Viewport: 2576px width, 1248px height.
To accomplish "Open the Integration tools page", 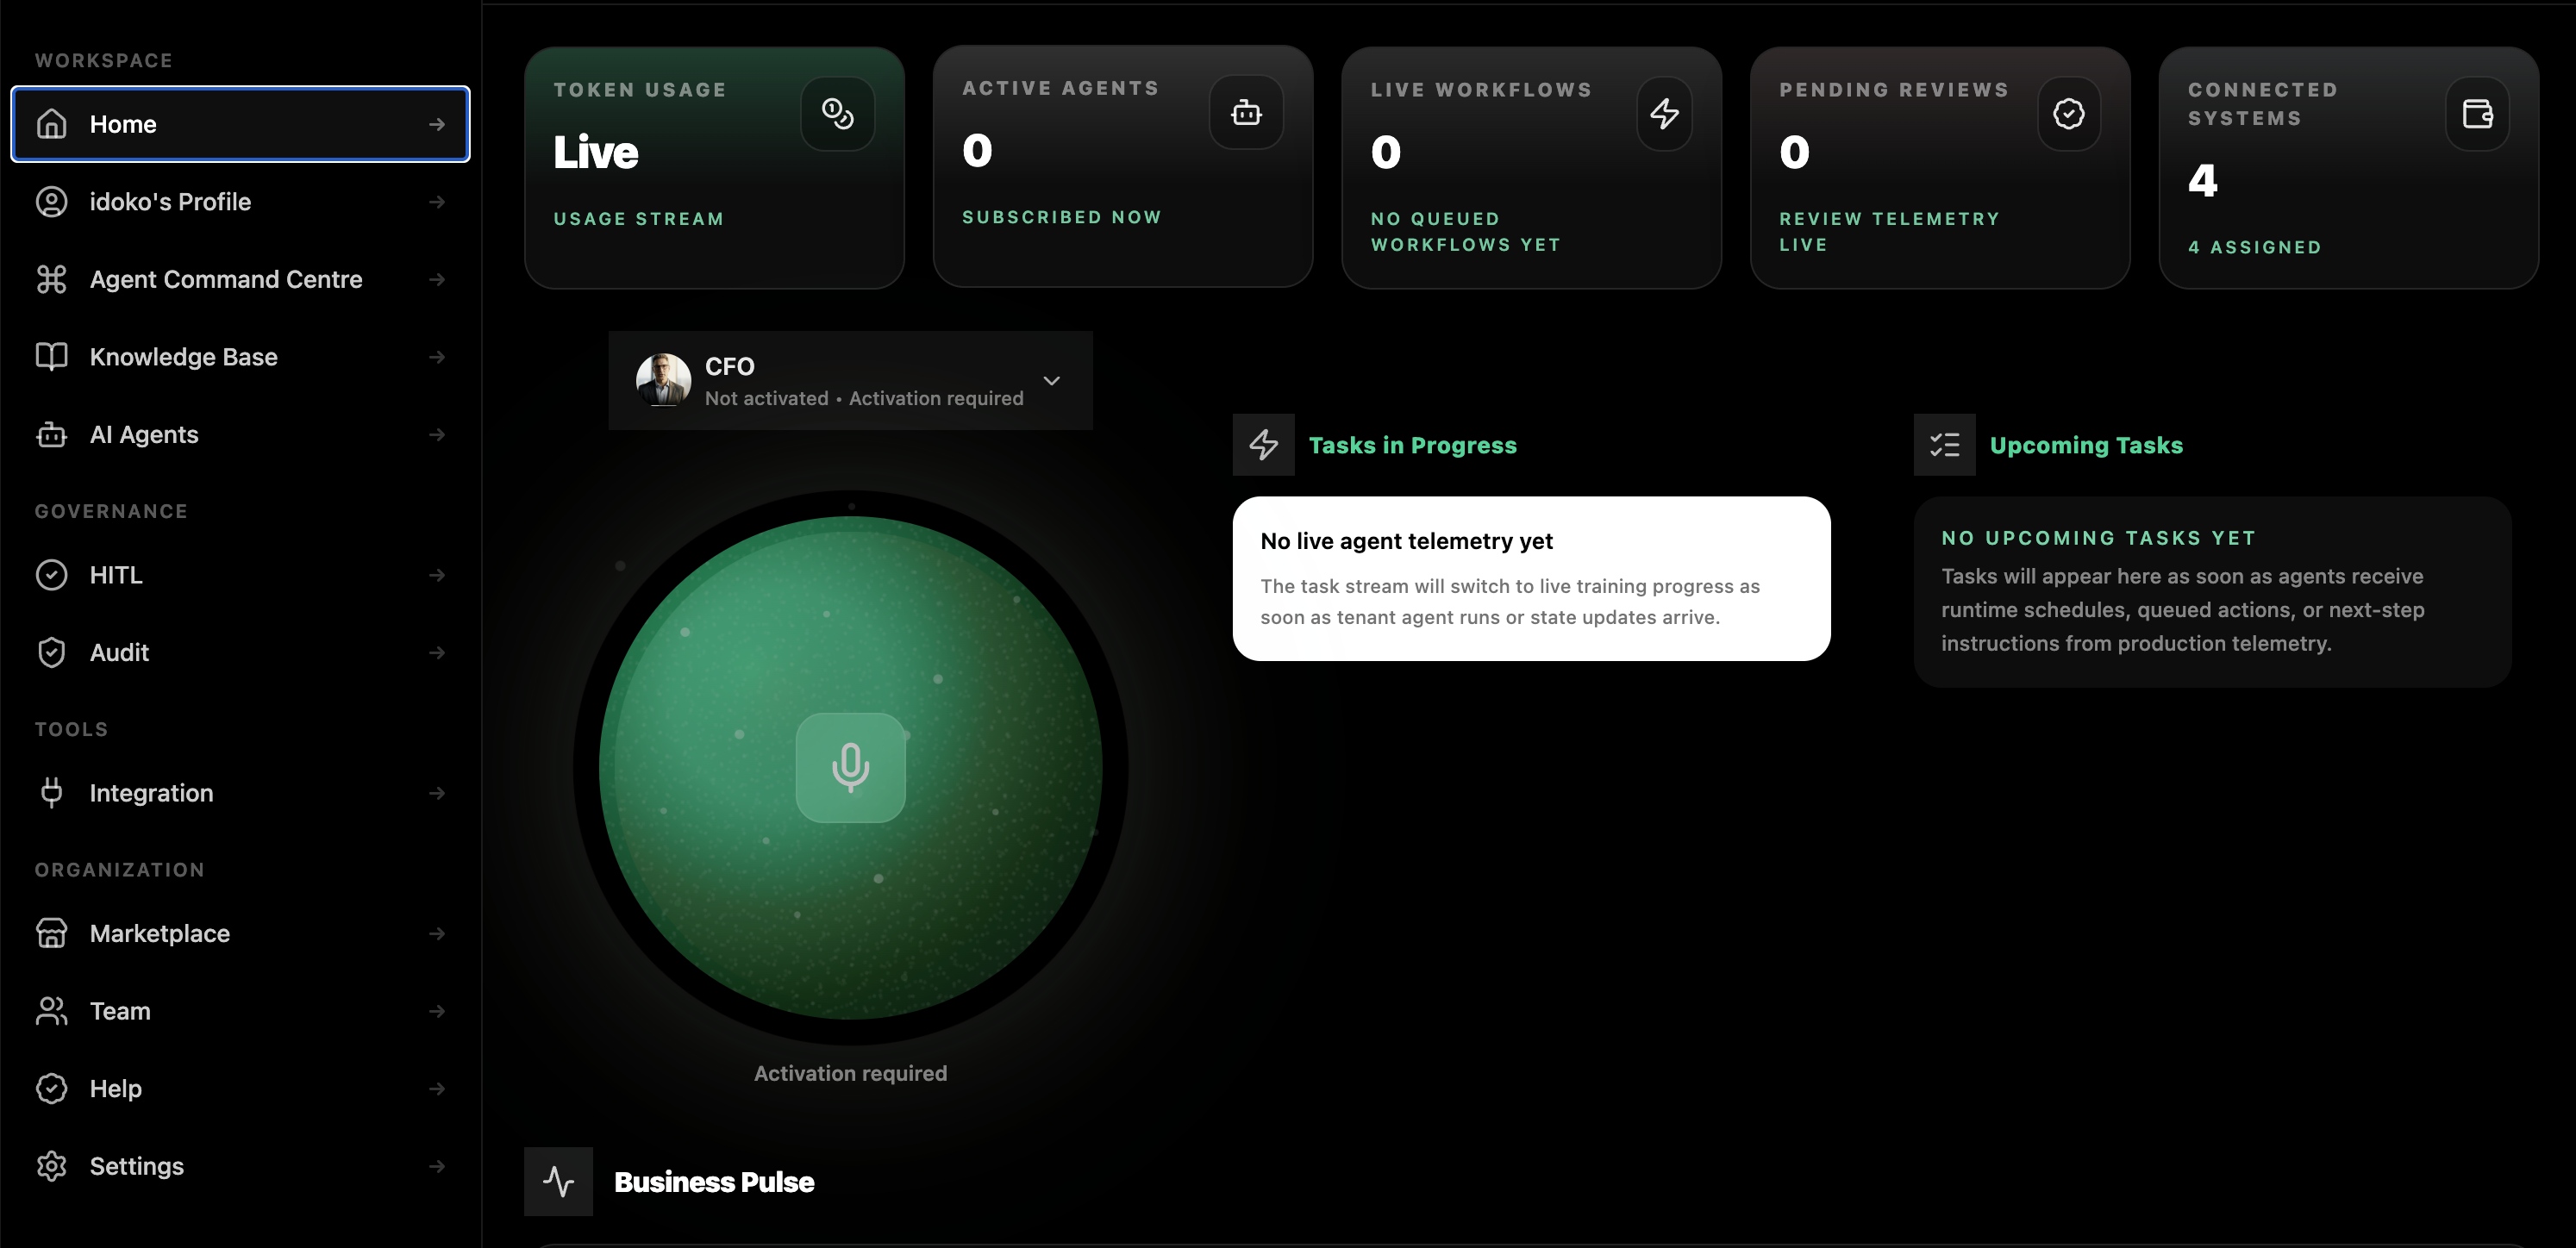I will pos(240,793).
